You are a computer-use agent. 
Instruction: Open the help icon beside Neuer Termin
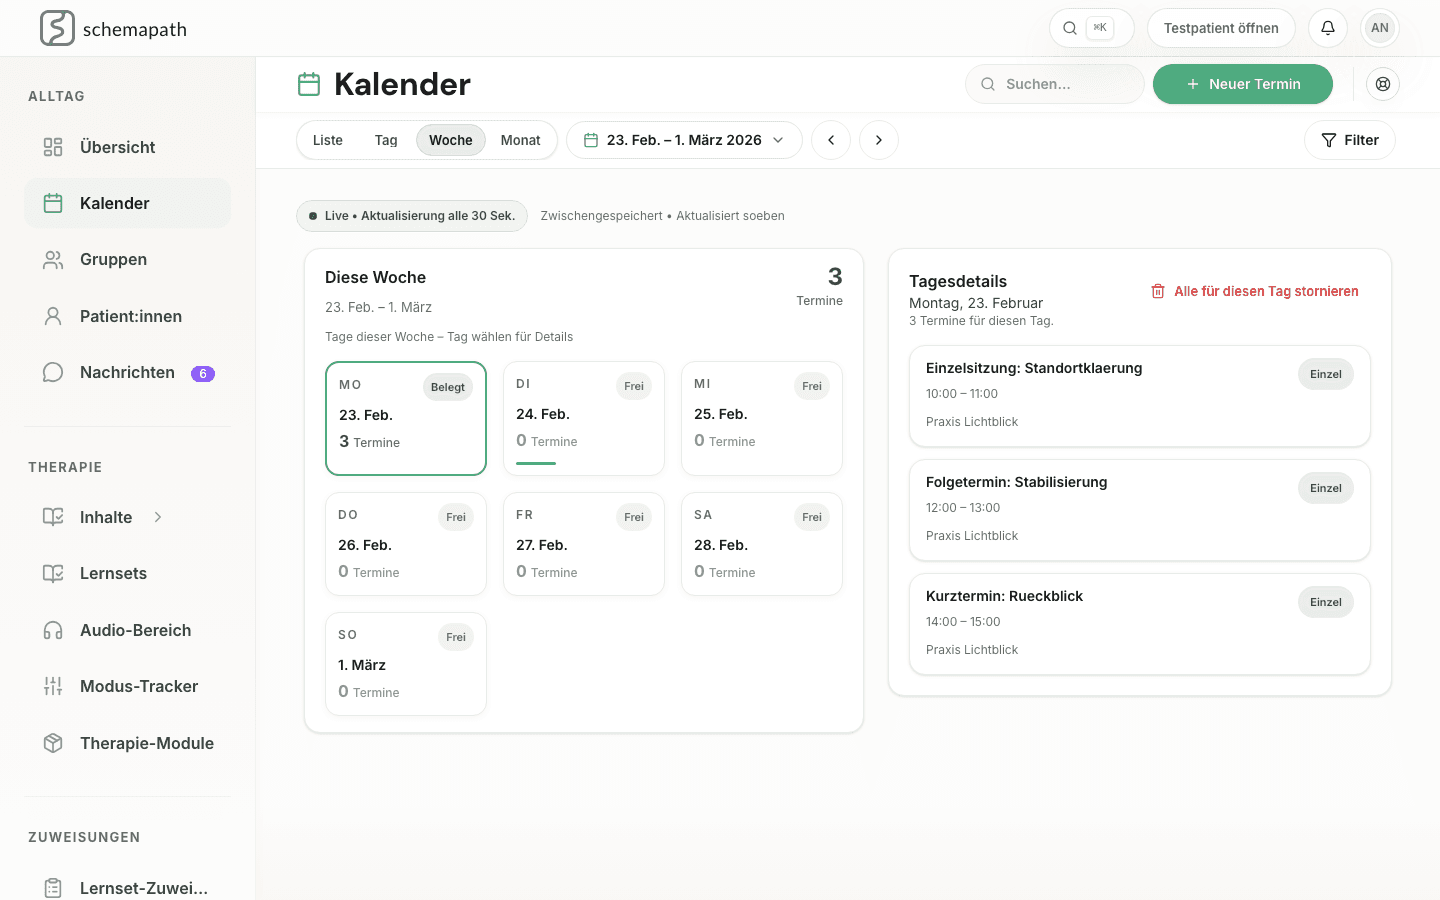point(1383,84)
